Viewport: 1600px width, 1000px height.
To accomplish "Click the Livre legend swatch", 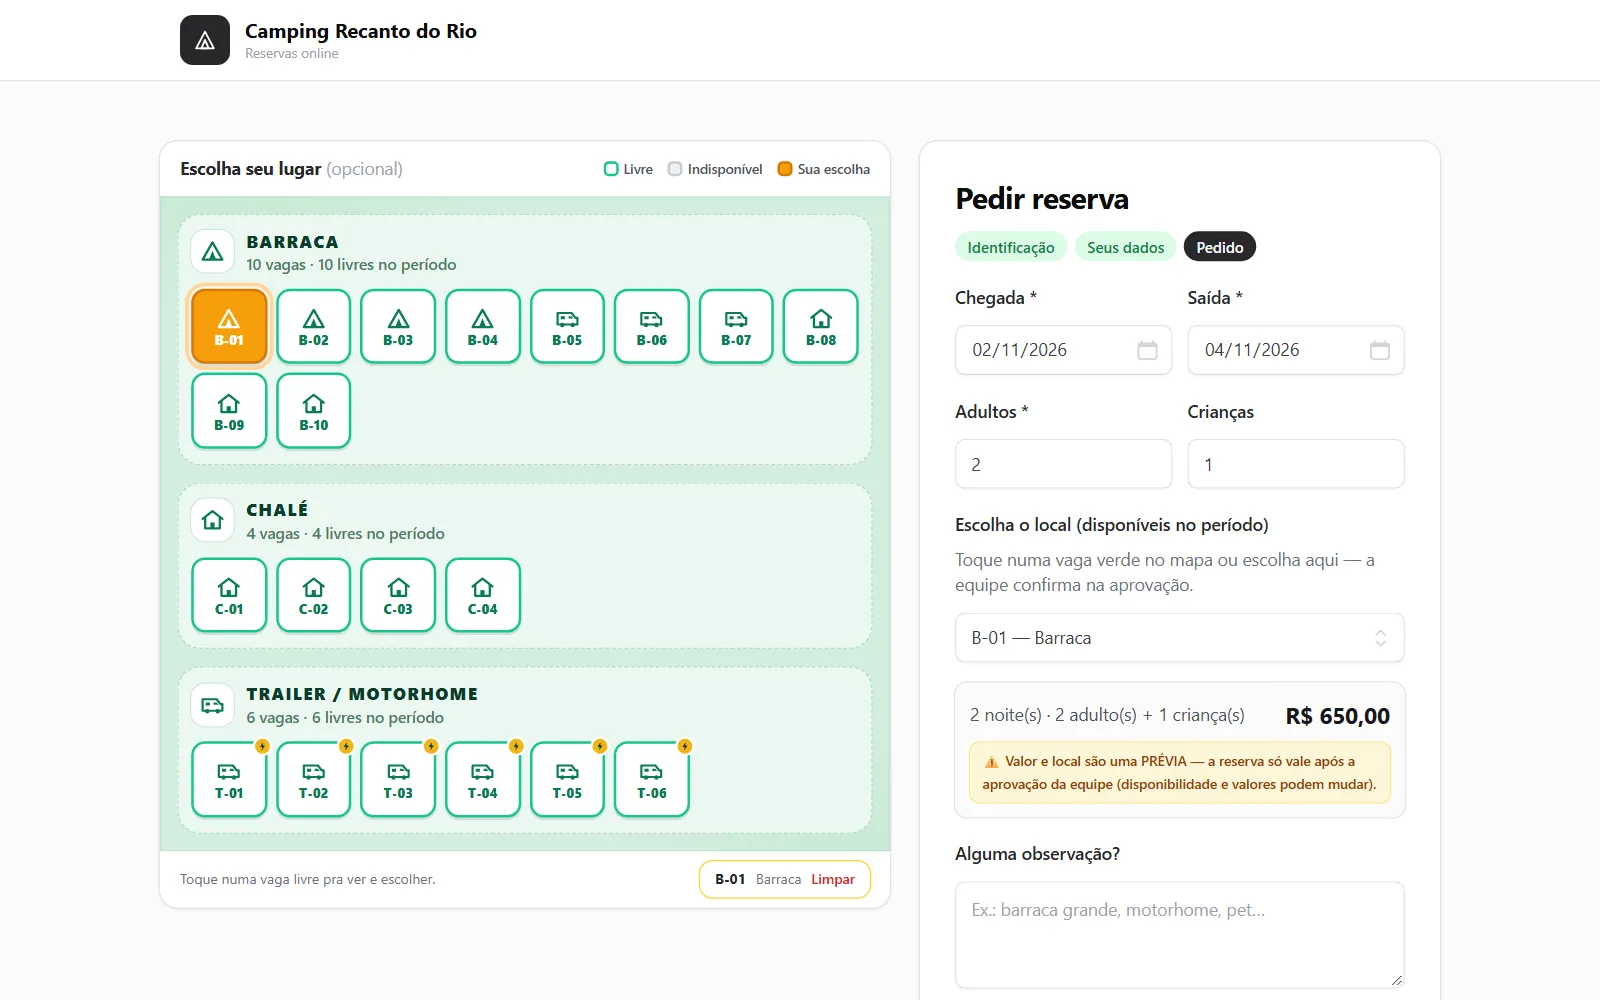I will coord(611,169).
